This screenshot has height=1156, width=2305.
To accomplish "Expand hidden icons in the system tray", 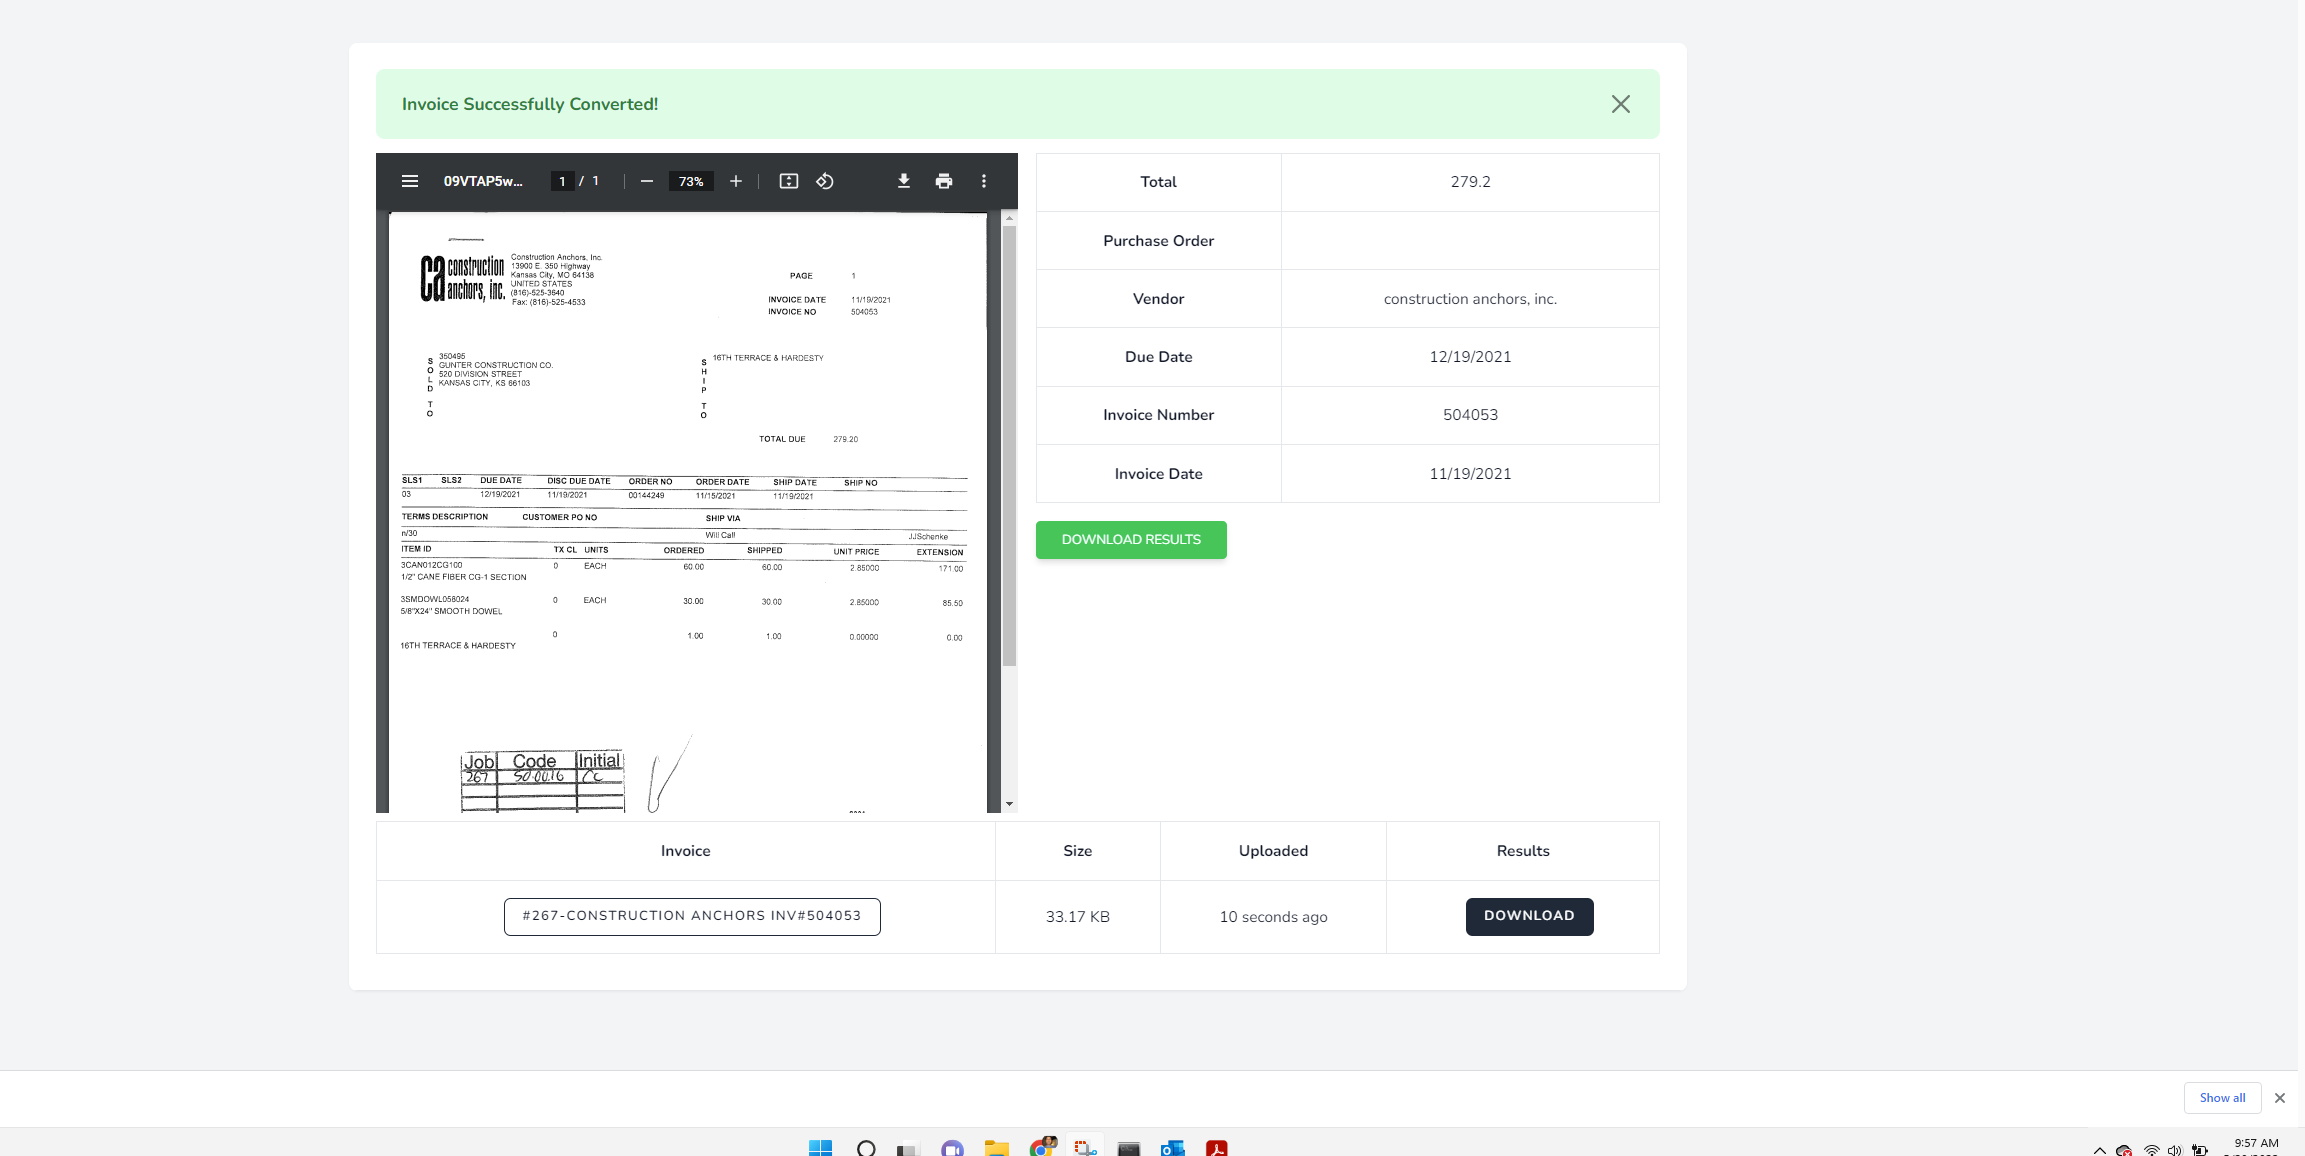I will coord(2099,1148).
